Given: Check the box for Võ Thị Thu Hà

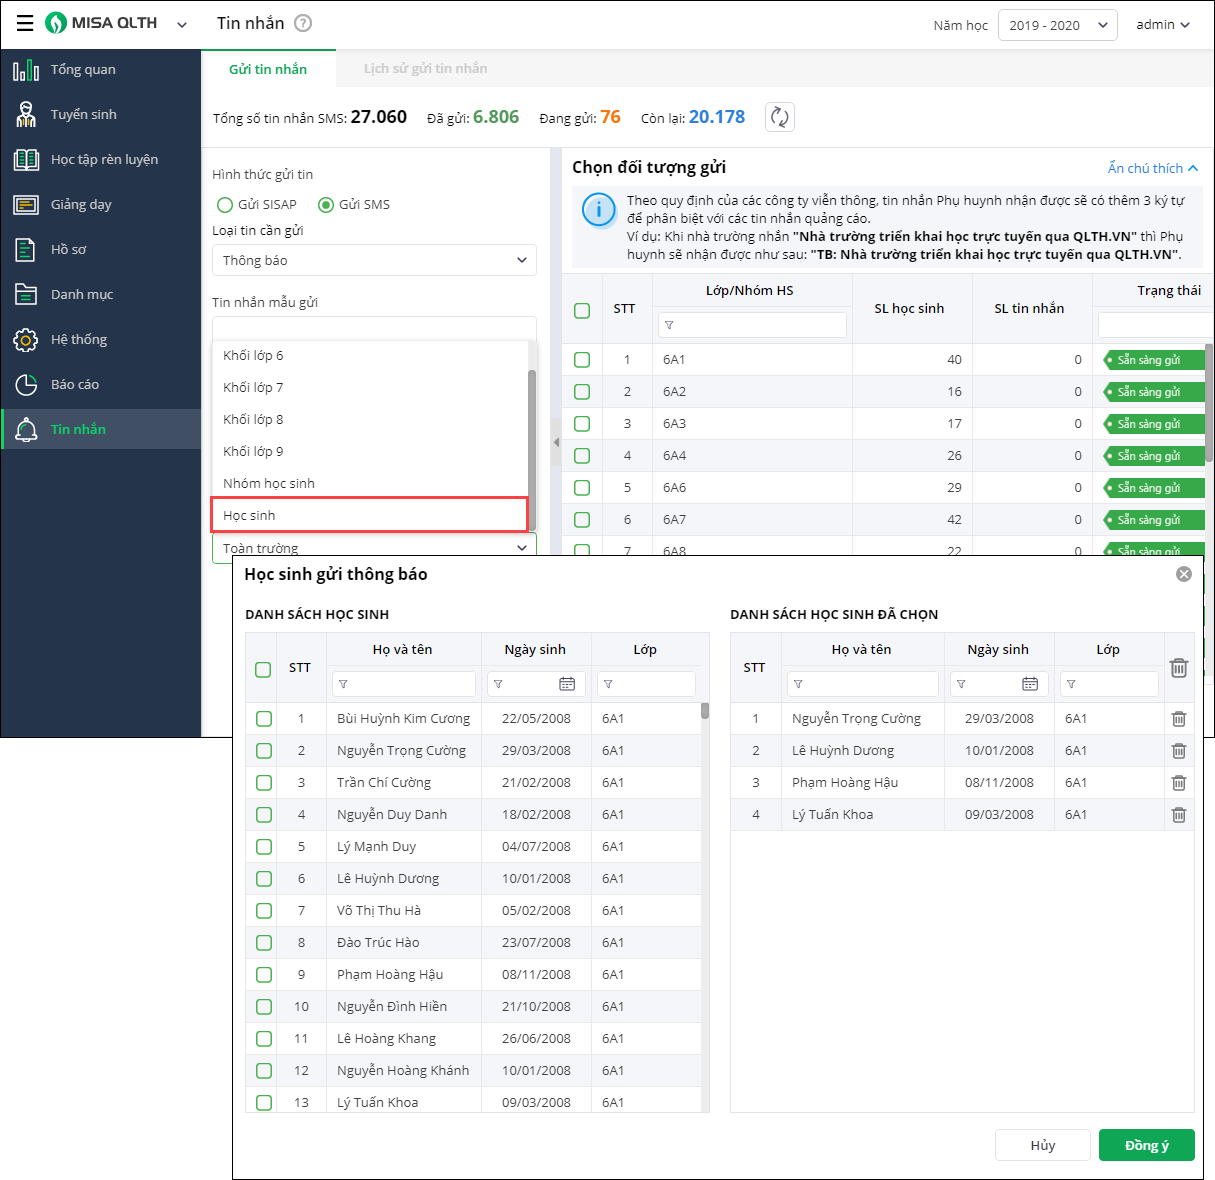Looking at the screenshot, I should click(264, 910).
